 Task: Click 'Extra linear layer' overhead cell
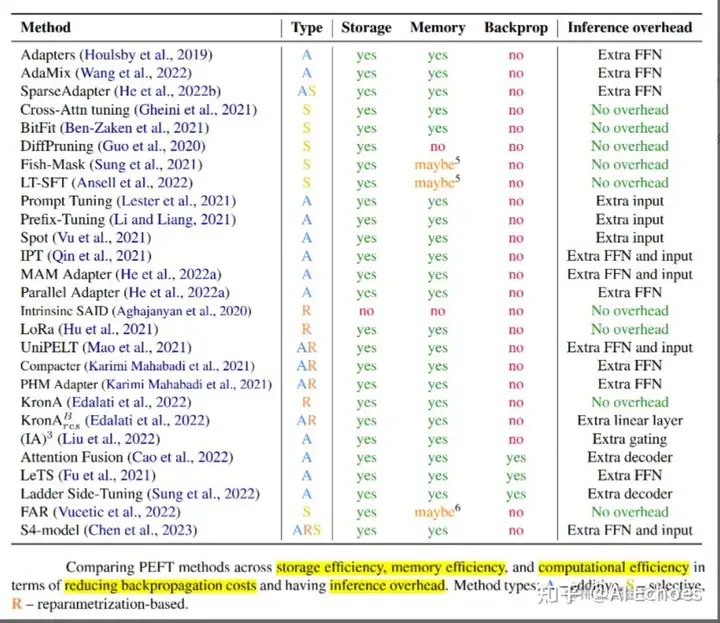click(x=630, y=421)
